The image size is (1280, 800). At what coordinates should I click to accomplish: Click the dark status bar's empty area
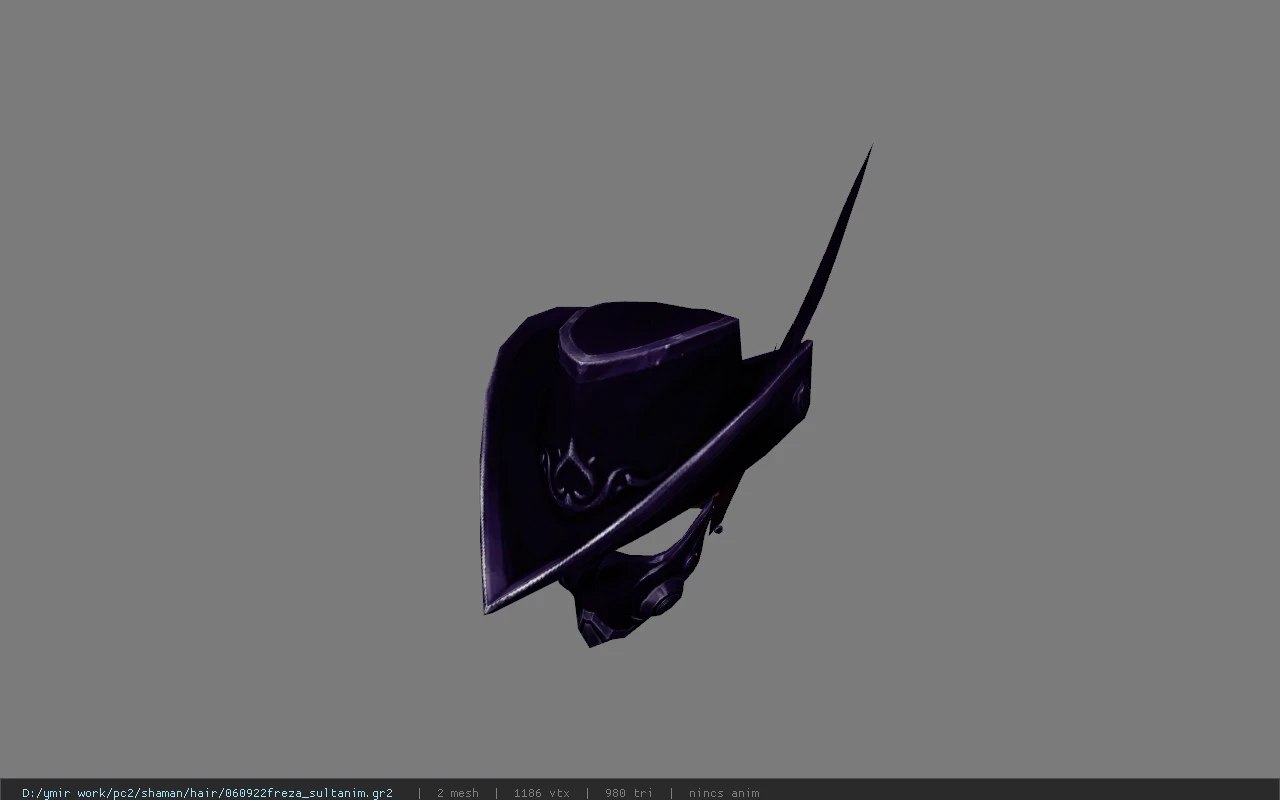point(1020,793)
